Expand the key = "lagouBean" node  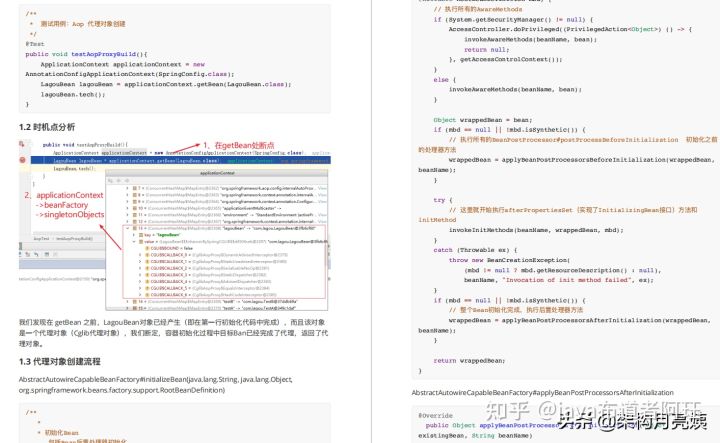(x=134, y=235)
